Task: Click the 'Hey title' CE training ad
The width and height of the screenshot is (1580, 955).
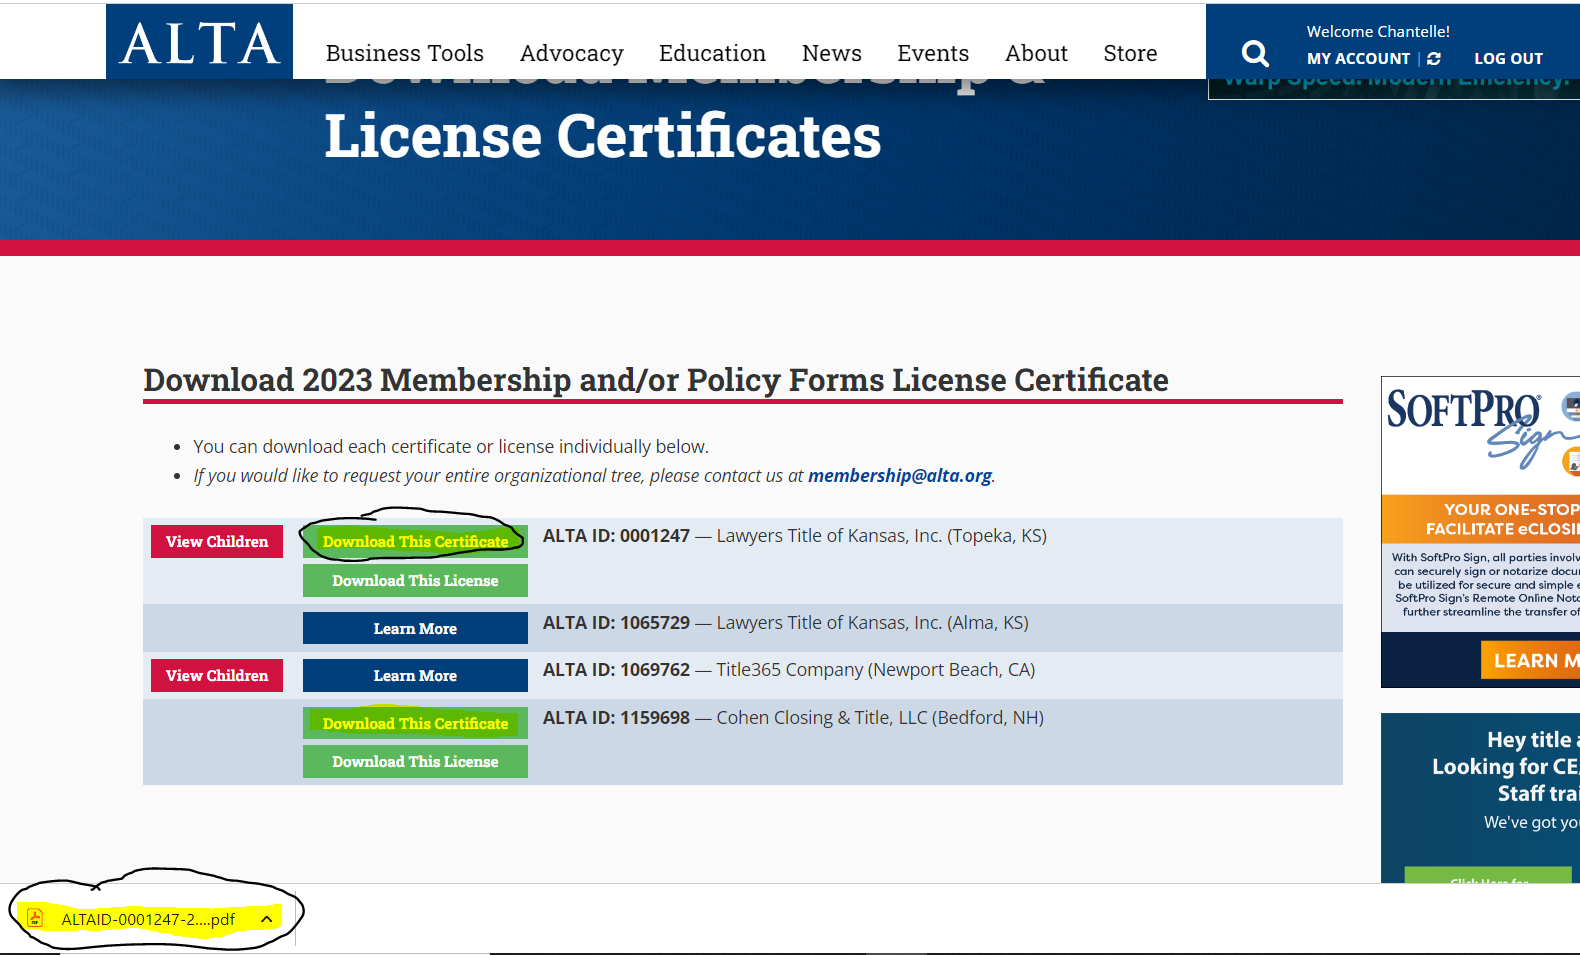Action: 1480,798
